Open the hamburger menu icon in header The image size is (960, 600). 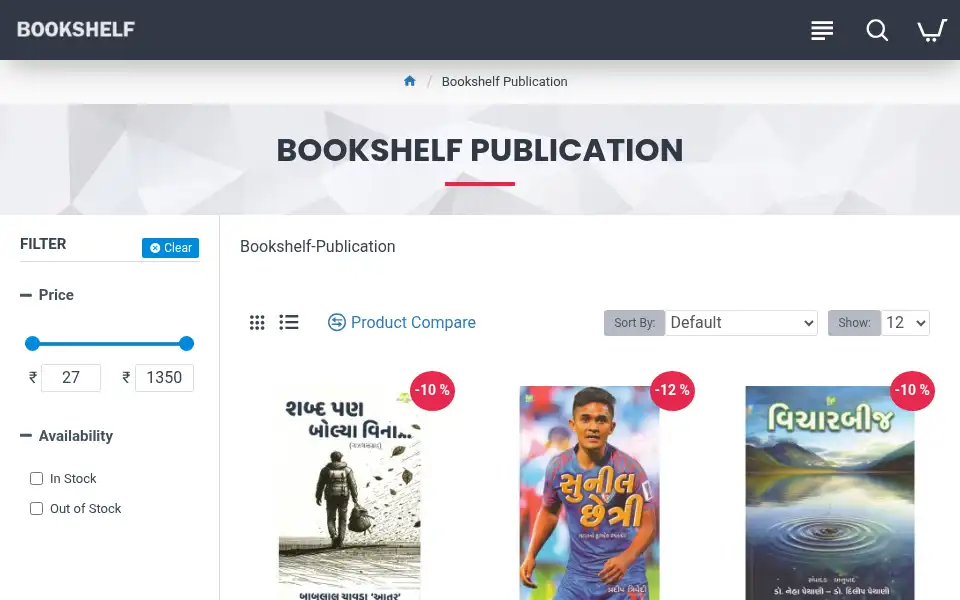pos(822,30)
